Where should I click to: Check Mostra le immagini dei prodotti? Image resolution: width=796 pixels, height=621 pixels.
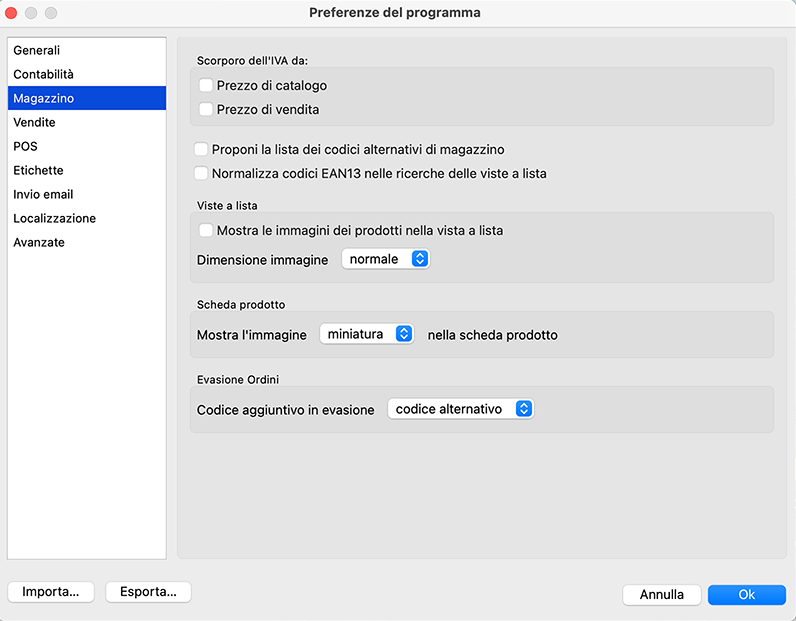[x=206, y=230]
